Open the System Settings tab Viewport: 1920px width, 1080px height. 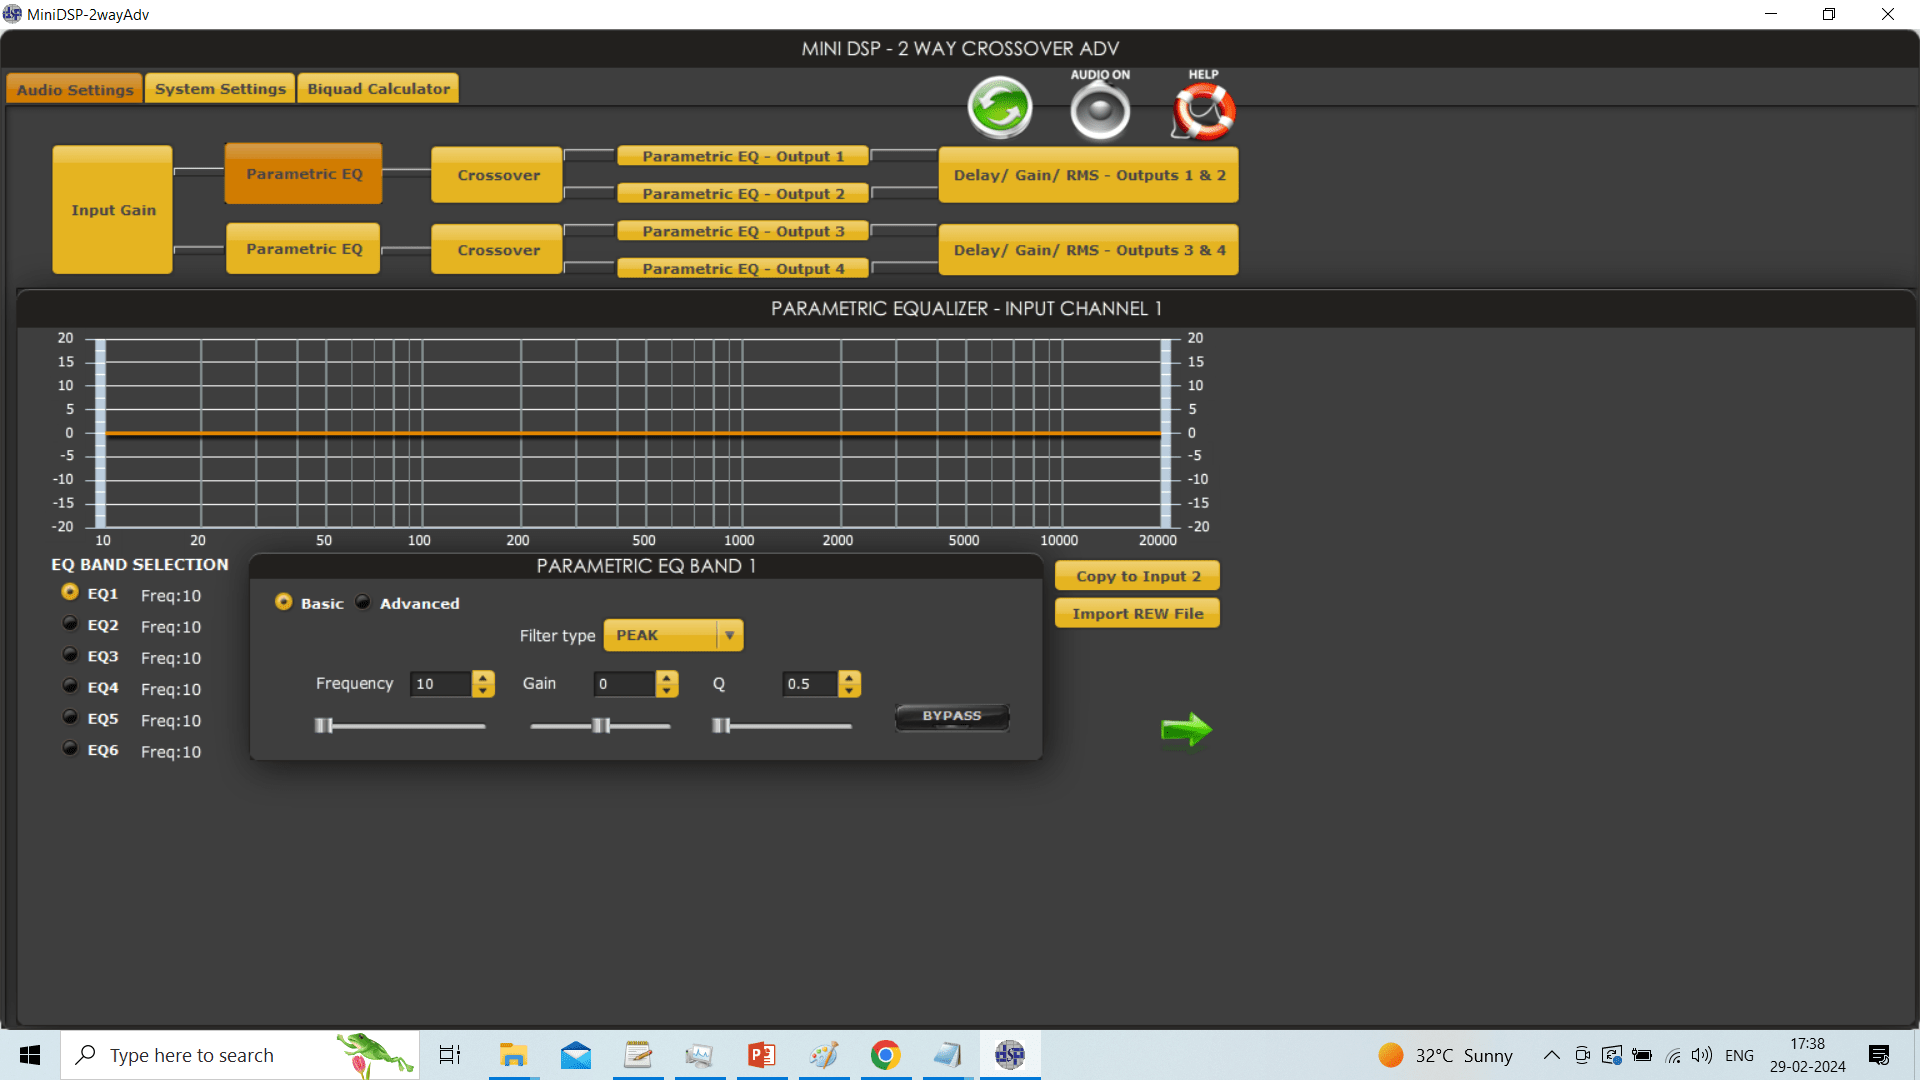pyautogui.click(x=220, y=89)
